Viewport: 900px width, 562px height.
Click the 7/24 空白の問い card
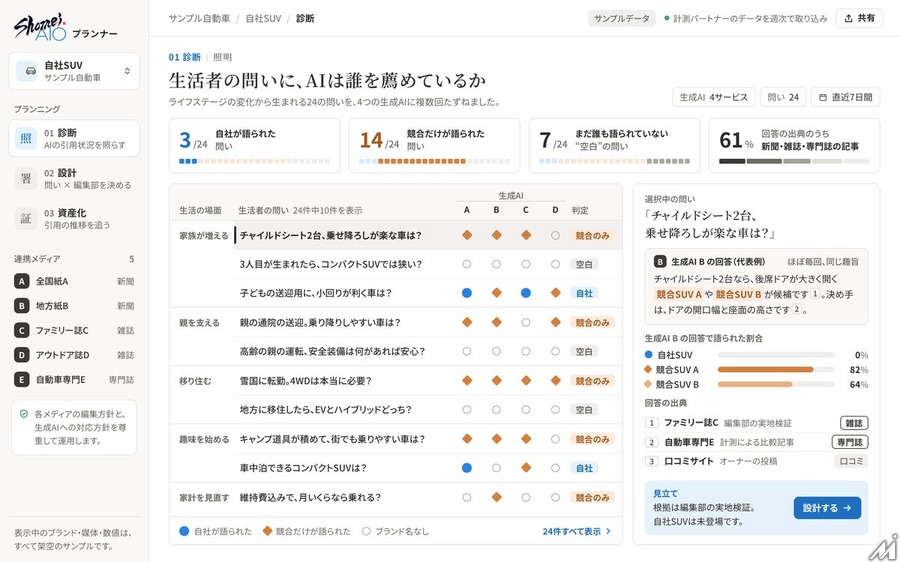coord(614,146)
